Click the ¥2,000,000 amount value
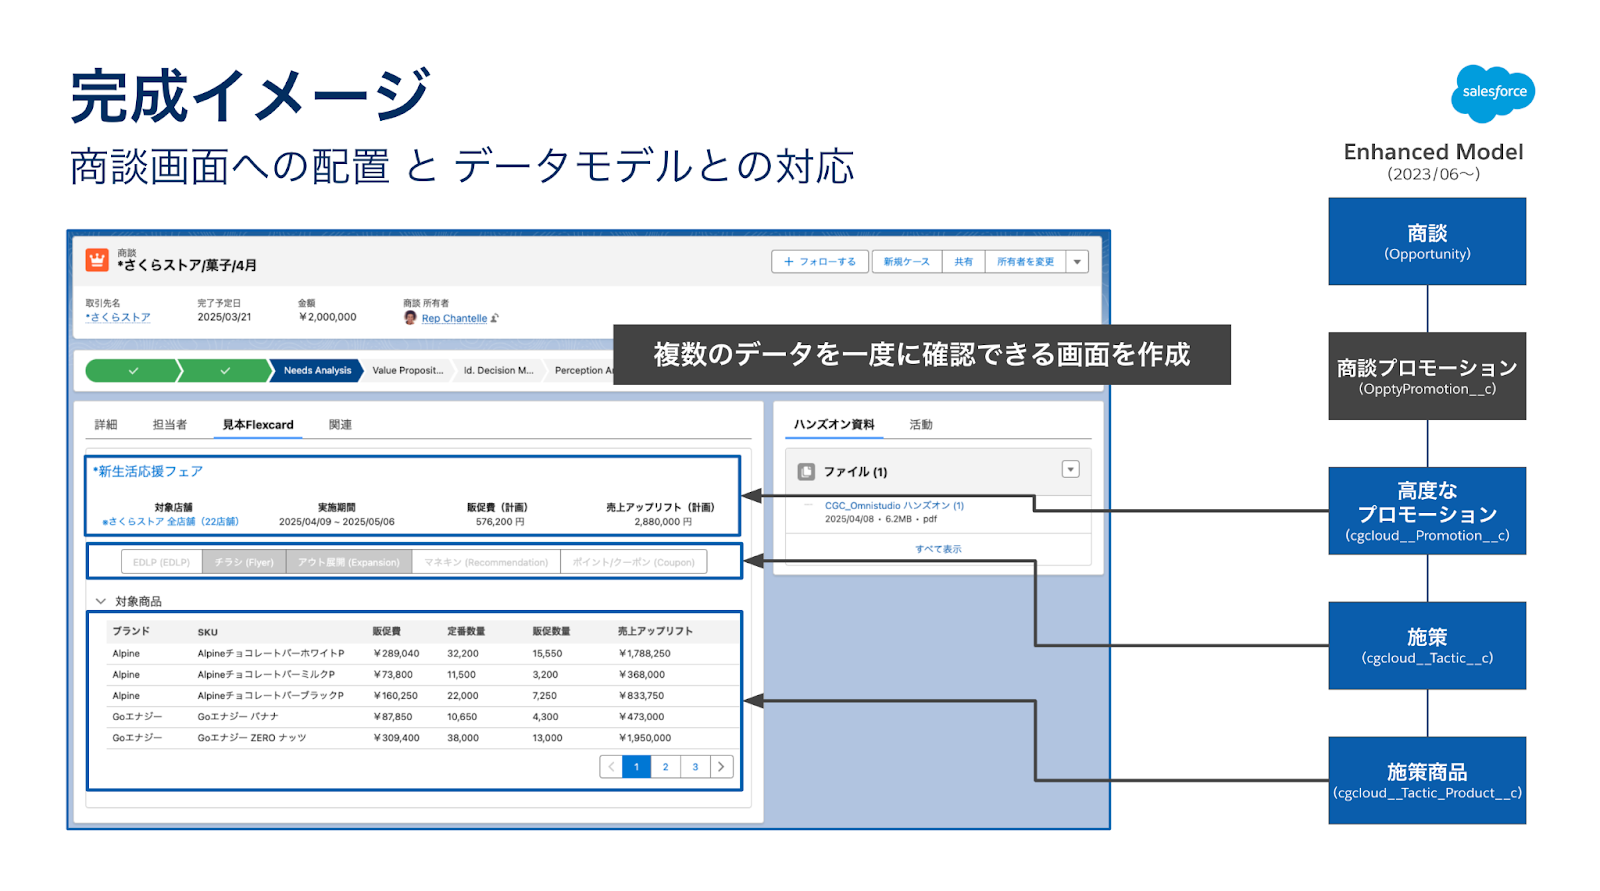Viewport: 1600px width, 891px height. (327, 317)
